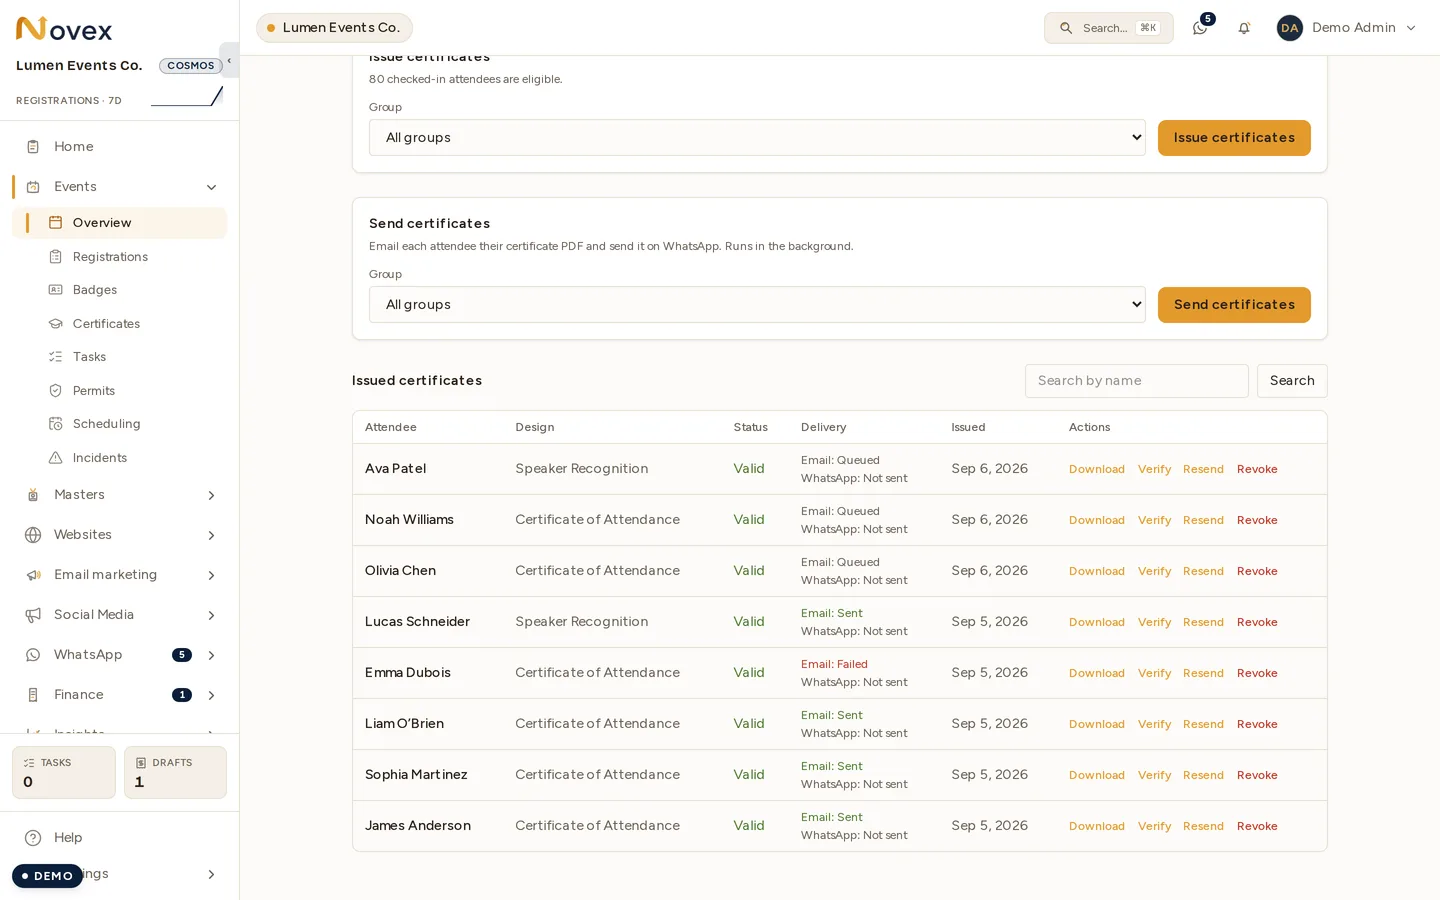Go to Registrations in the sidebar
Screen dimensions: 1440x900
tap(120, 257)
